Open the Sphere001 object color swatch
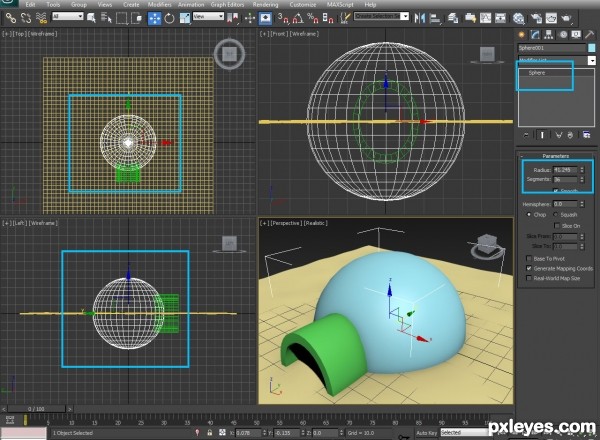This screenshot has height=440, width=600. (x=592, y=48)
